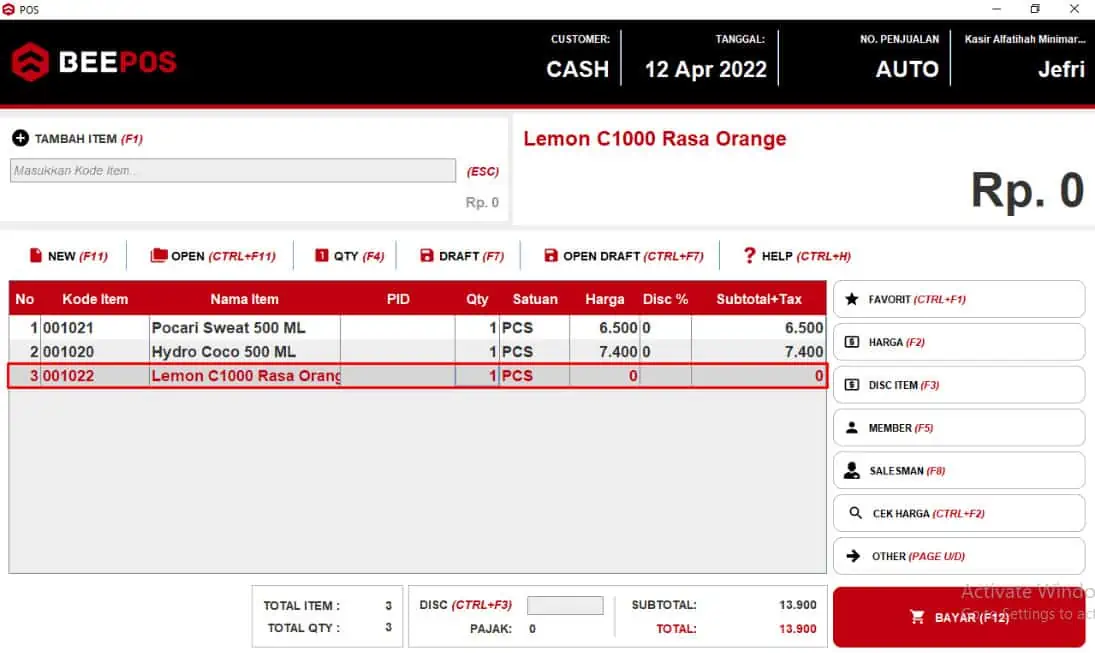The width and height of the screenshot is (1095, 653).
Task: Start a new sale with NEW (F11)
Action: click(x=69, y=256)
